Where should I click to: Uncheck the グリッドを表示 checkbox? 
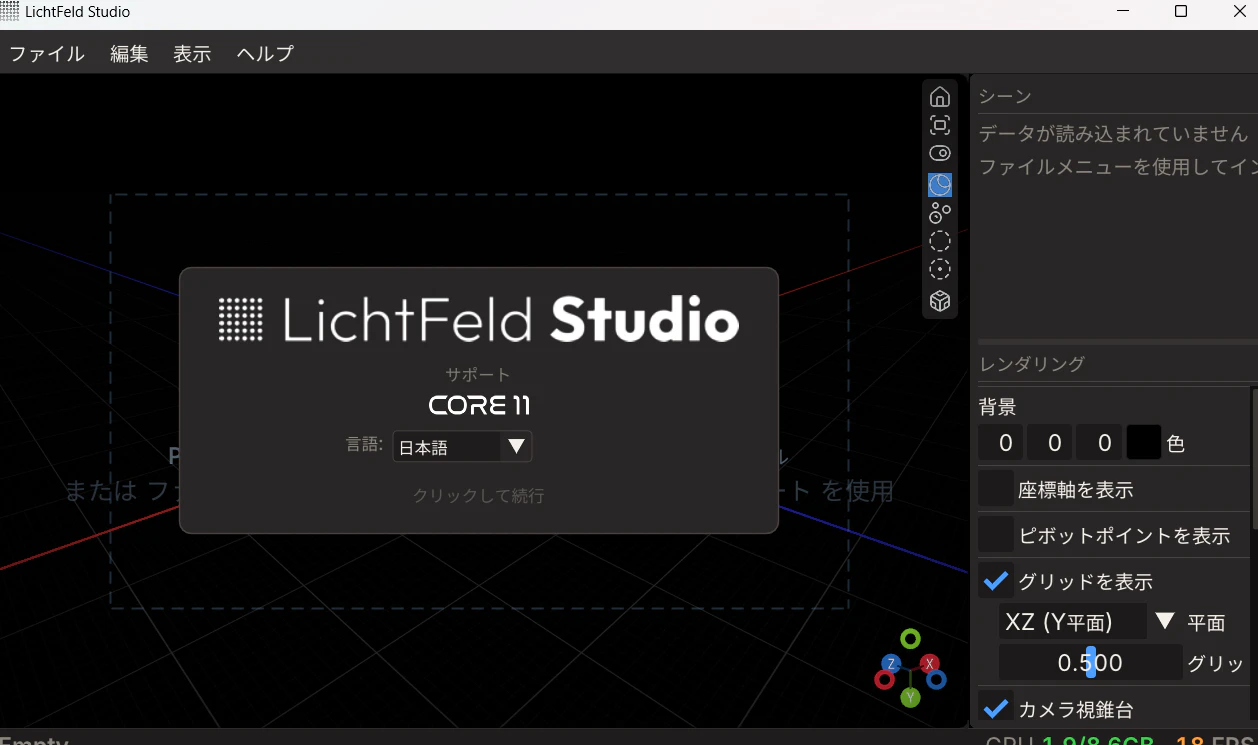(x=996, y=581)
